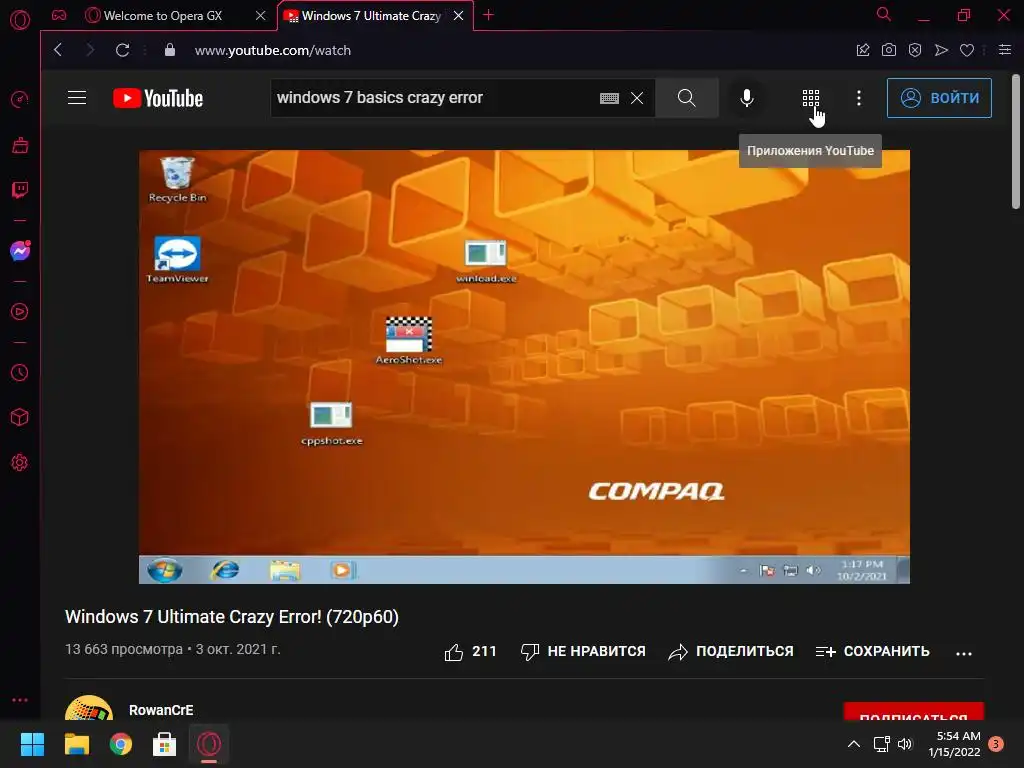
Task: Go back to previous page
Action: (58, 50)
